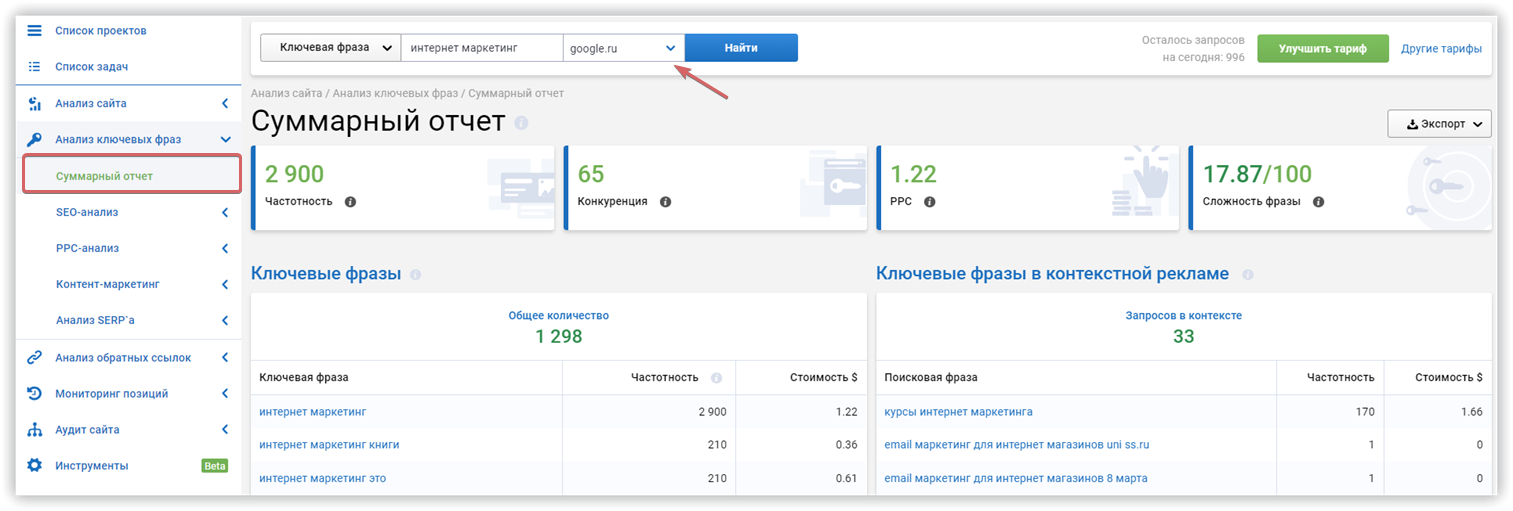1513x511 pixels.
Task: Click info icon beside Сложность фразы
Action: [x=1318, y=202]
